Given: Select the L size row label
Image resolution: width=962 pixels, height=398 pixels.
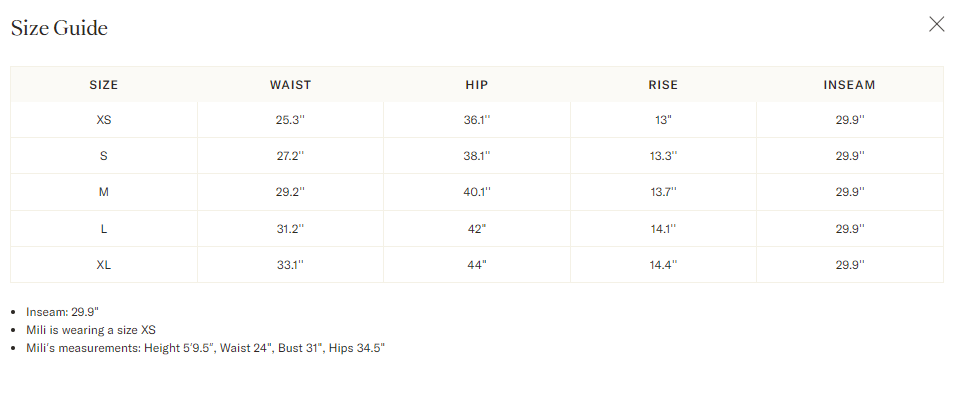Looking at the screenshot, I should (104, 229).
